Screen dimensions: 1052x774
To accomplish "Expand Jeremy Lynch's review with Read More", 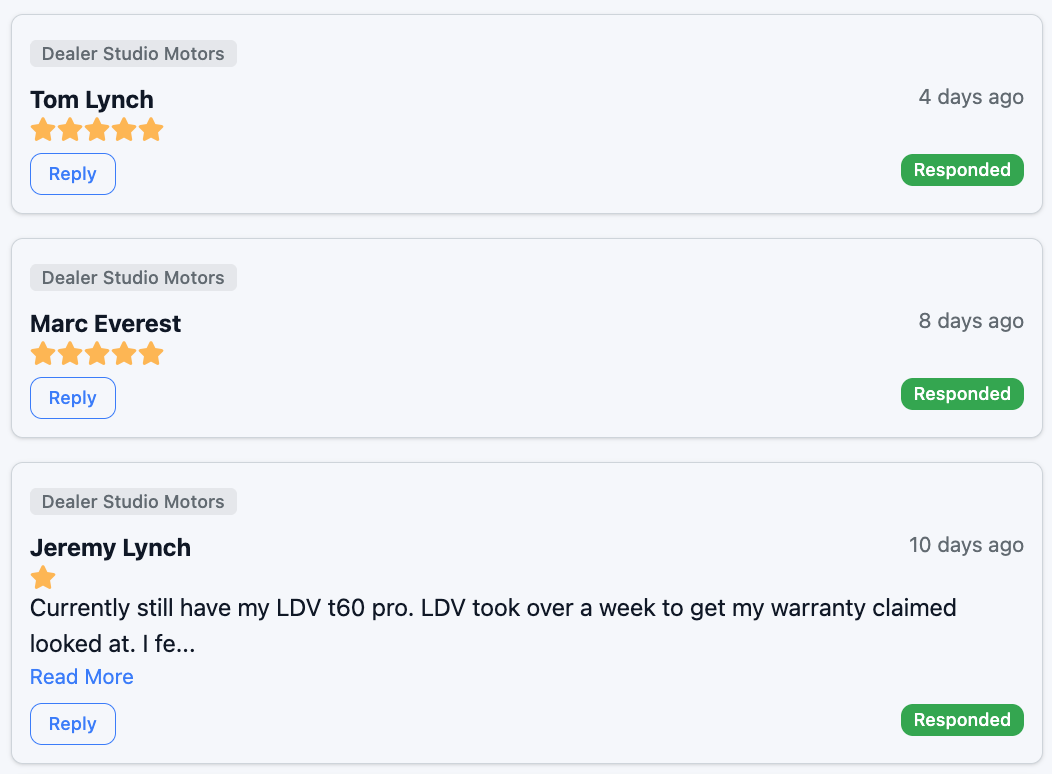I will 82,677.
